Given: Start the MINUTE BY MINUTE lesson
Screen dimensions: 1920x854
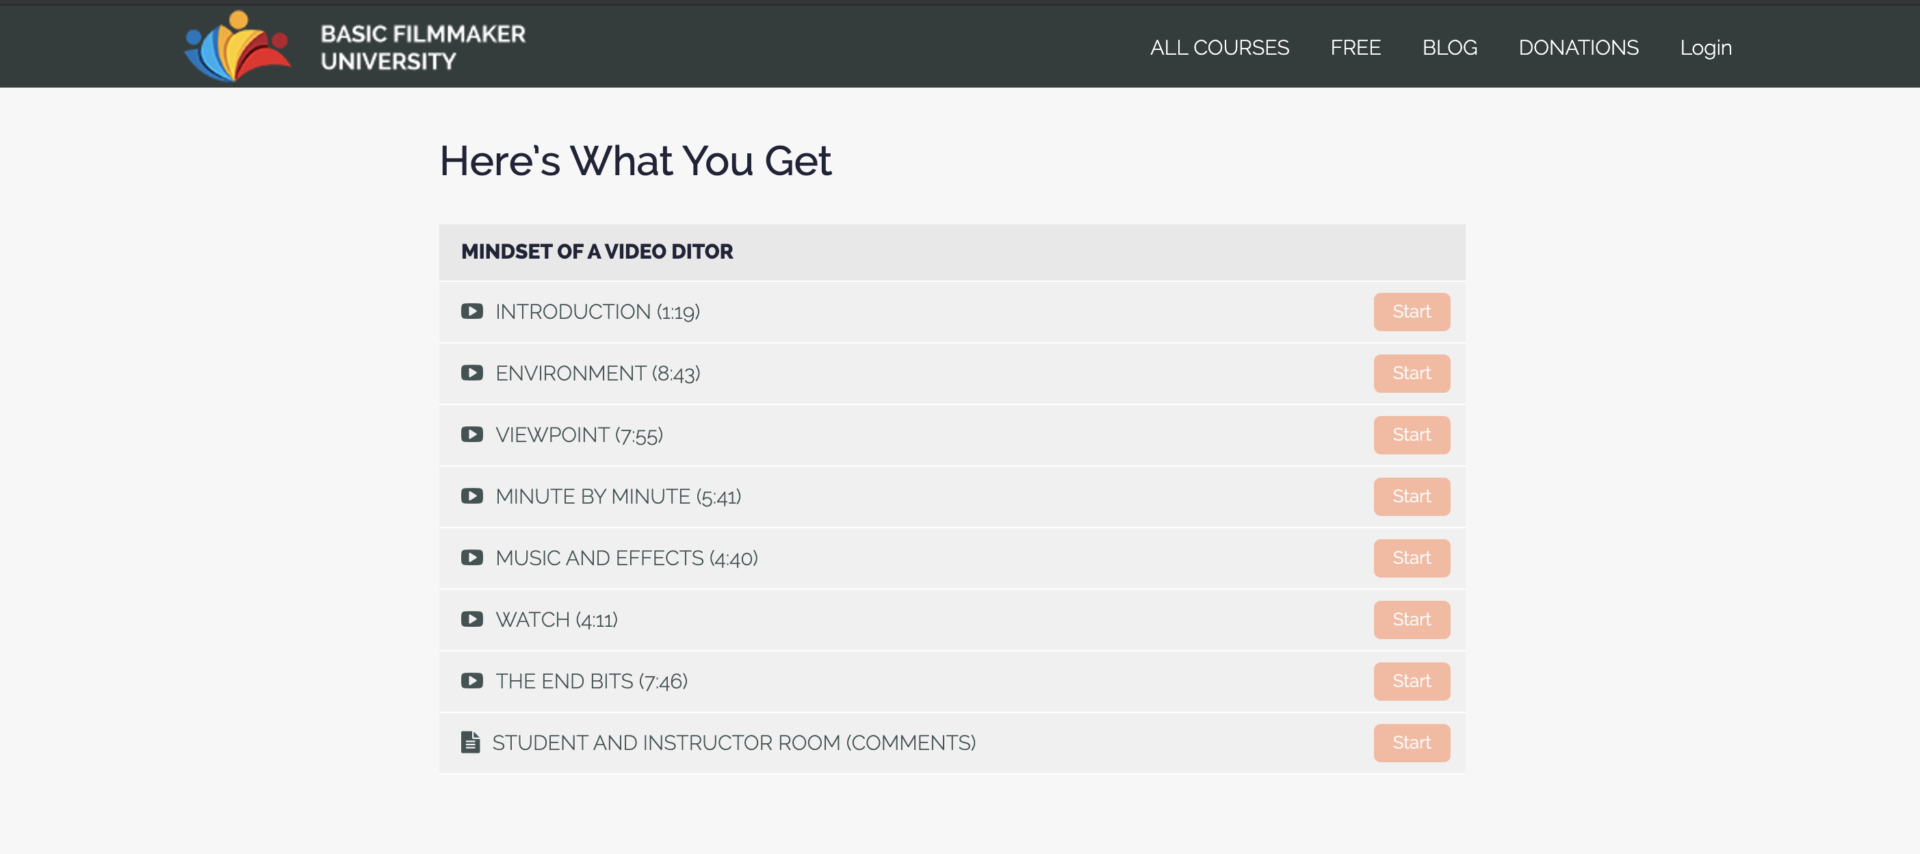Looking at the screenshot, I should pos(1411,496).
